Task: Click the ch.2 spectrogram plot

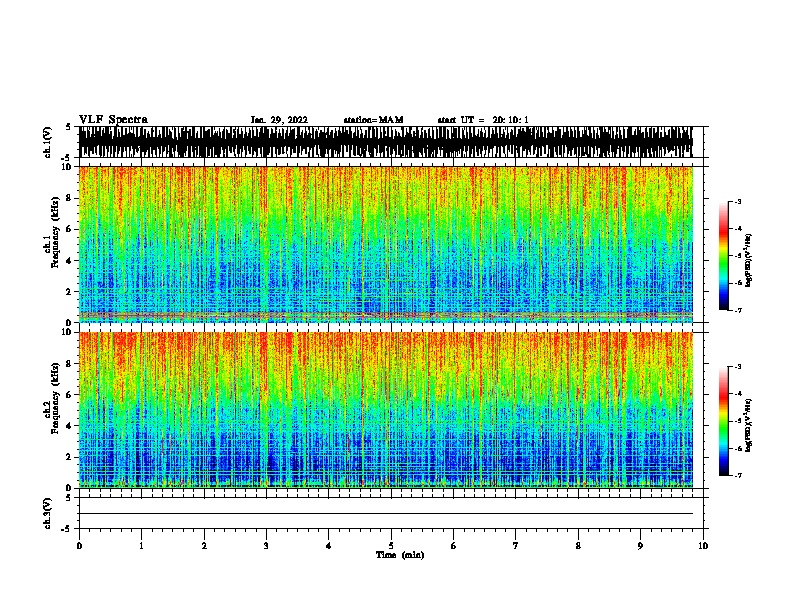Action: point(386,410)
